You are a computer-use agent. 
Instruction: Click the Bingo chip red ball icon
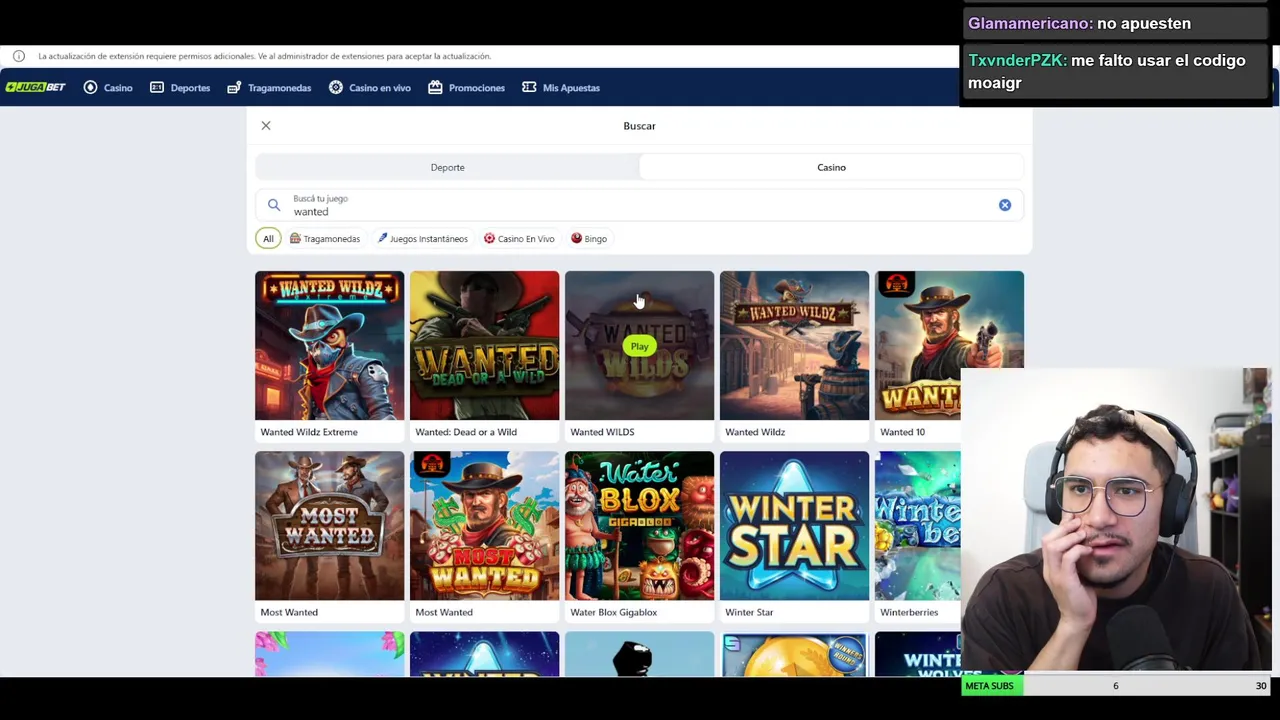pos(576,238)
